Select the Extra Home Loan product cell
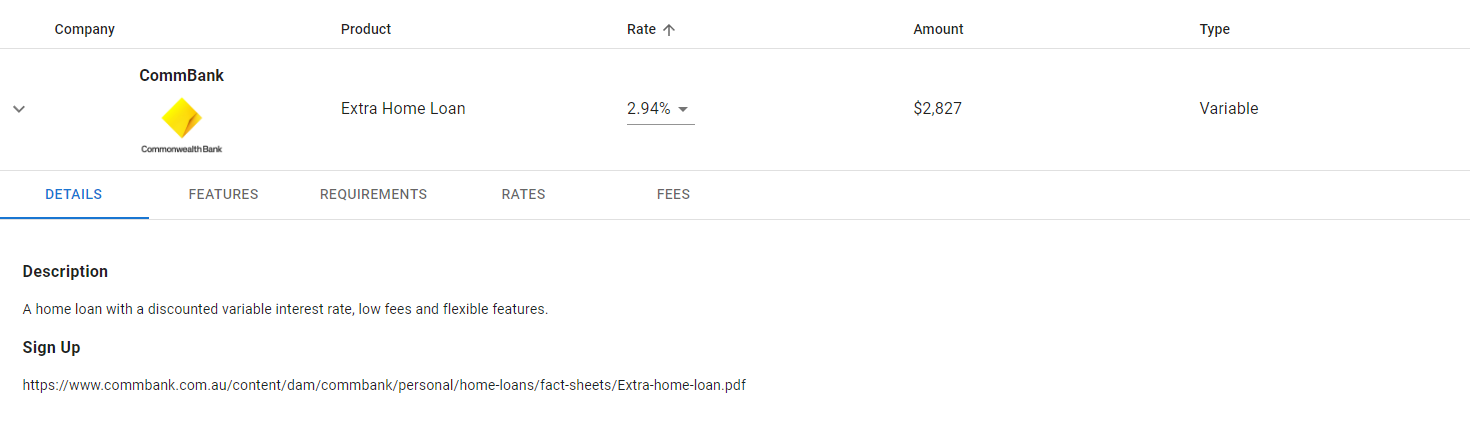 403,108
